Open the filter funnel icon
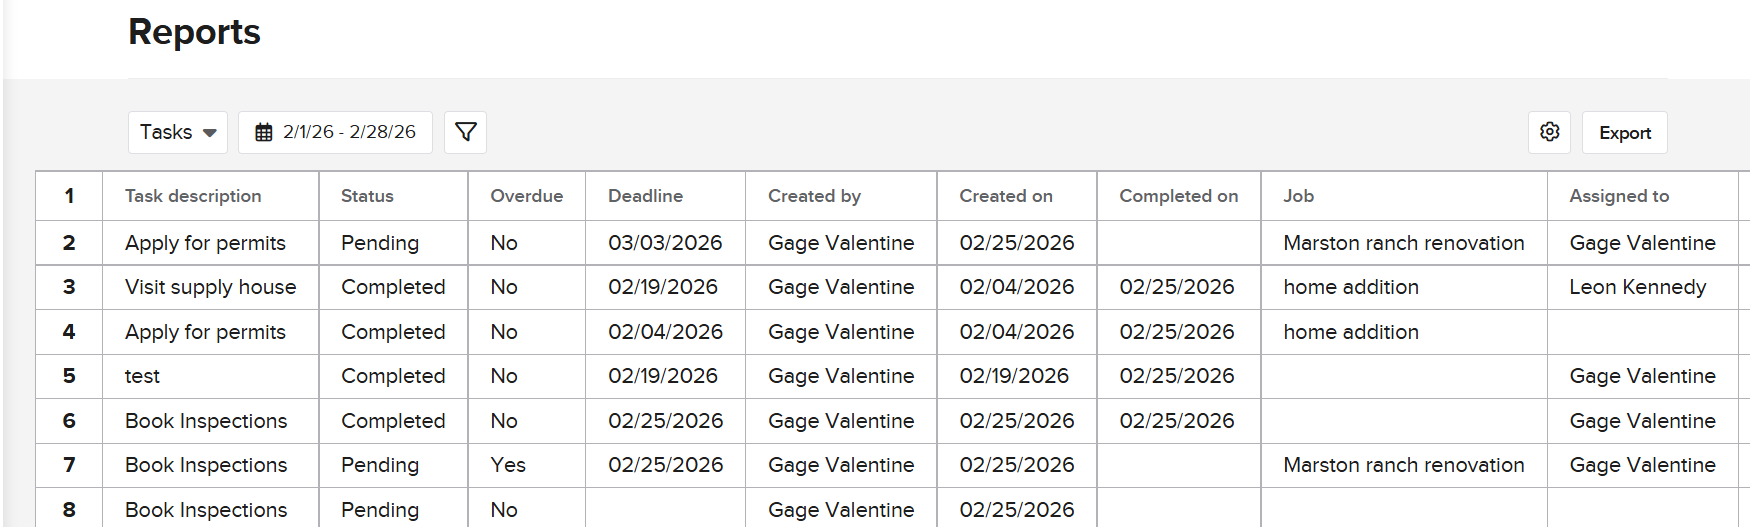 (x=465, y=132)
